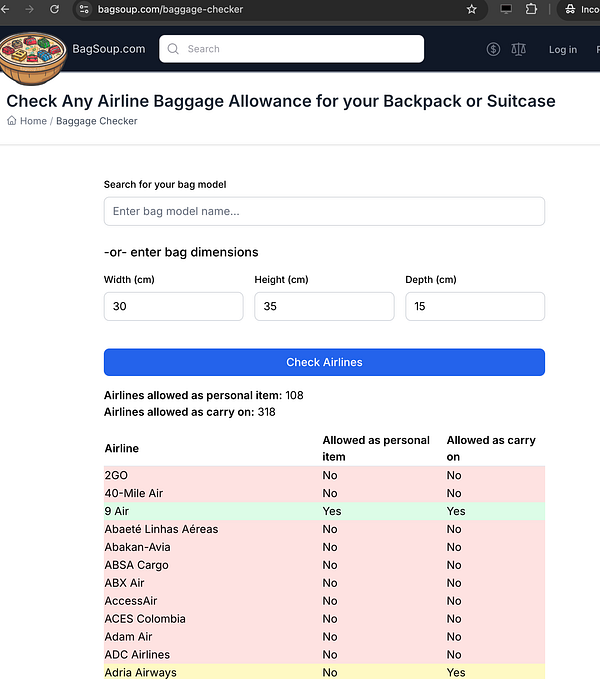Focus the bag model name field
This screenshot has width=600, height=679.
[x=324, y=211]
